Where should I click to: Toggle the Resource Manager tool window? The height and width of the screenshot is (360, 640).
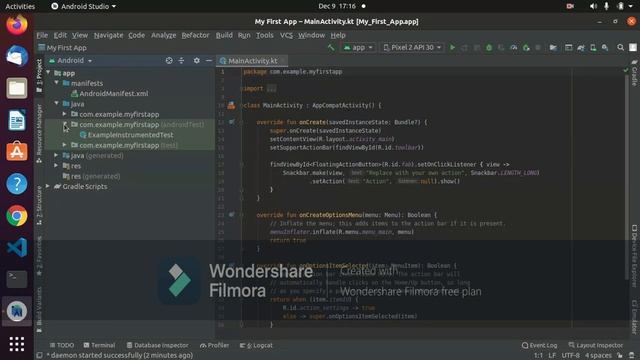pyautogui.click(x=39, y=133)
